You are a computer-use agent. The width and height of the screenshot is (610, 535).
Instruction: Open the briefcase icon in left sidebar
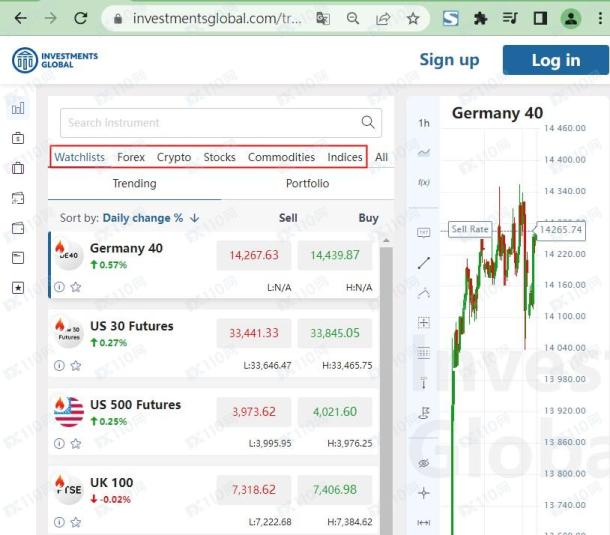coord(18,168)
